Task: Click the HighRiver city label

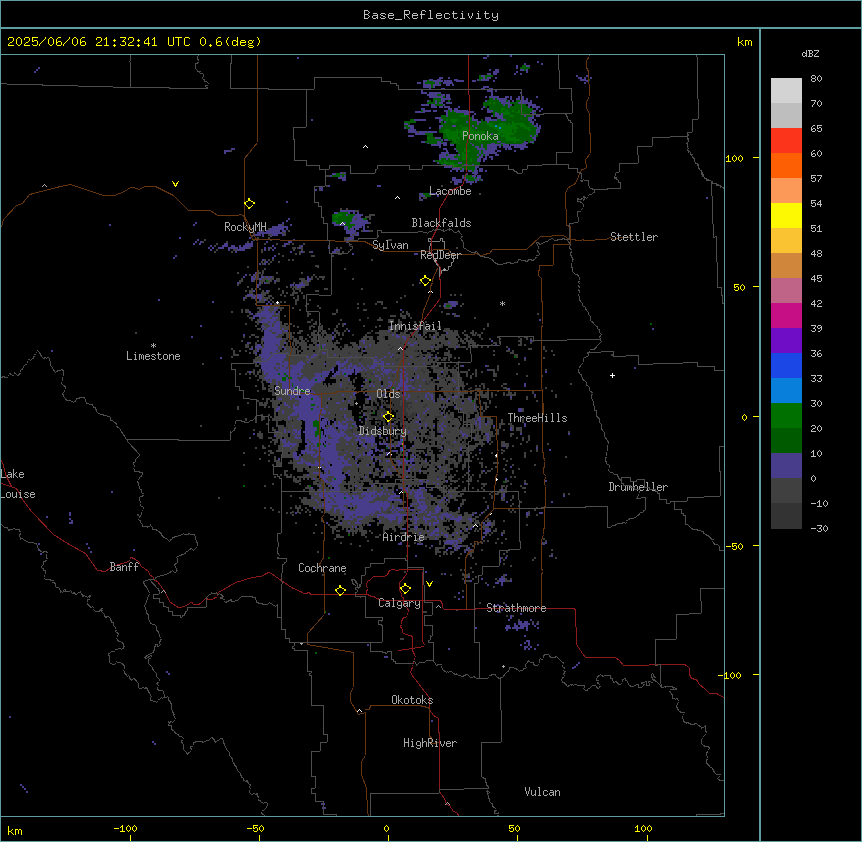Action: click(430, 743)
